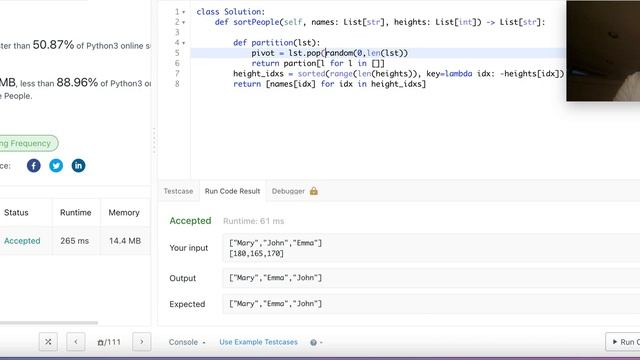Collapse the class Solution fold arrow on line 1

point(184,12)
